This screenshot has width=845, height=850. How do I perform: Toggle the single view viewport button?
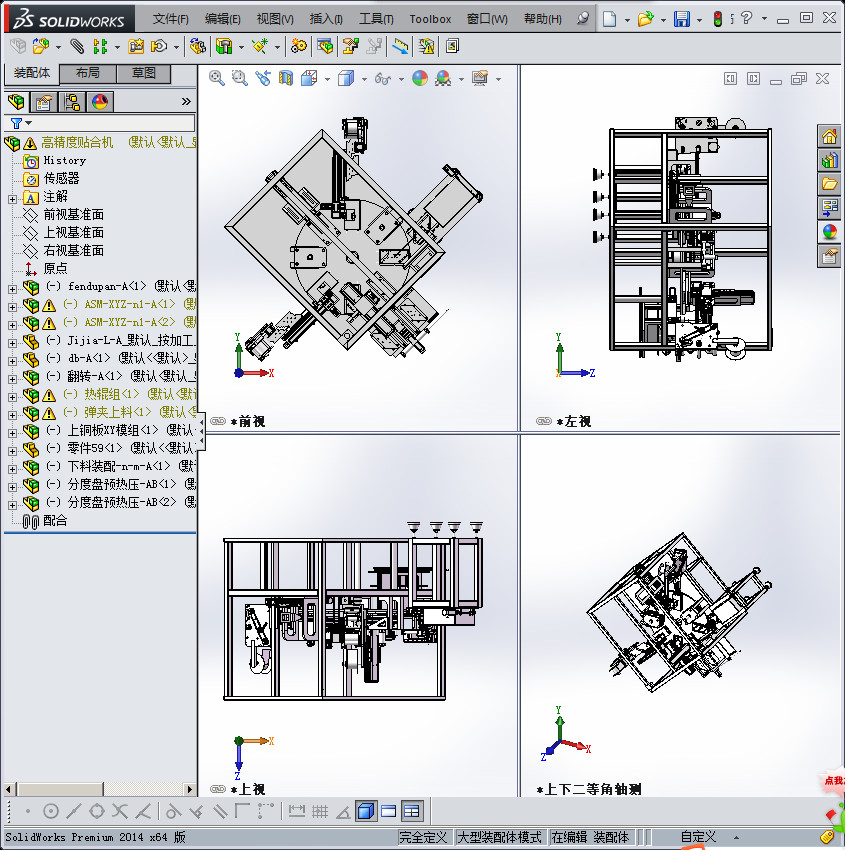[x=366, y=812]
